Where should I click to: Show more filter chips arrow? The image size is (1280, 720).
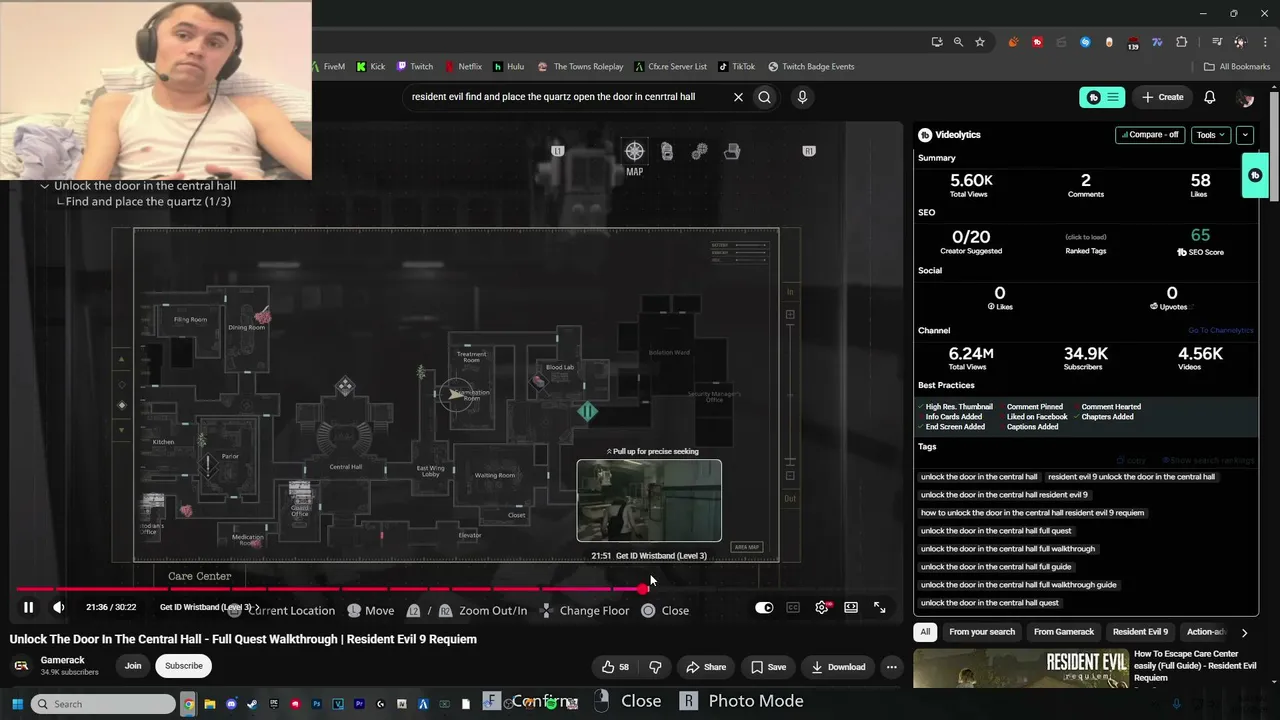click(1244, 632)
